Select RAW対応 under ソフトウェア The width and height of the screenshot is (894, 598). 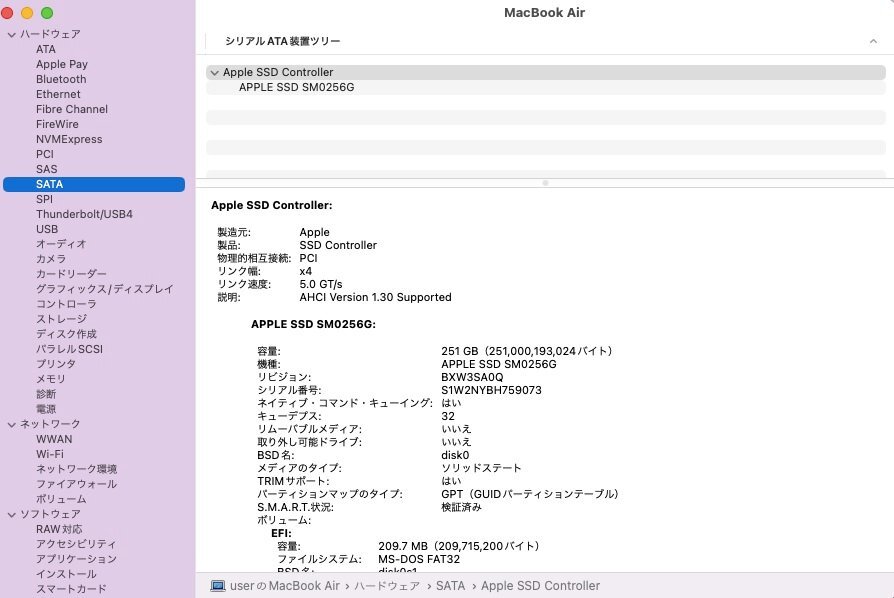[x=62, y=528]
